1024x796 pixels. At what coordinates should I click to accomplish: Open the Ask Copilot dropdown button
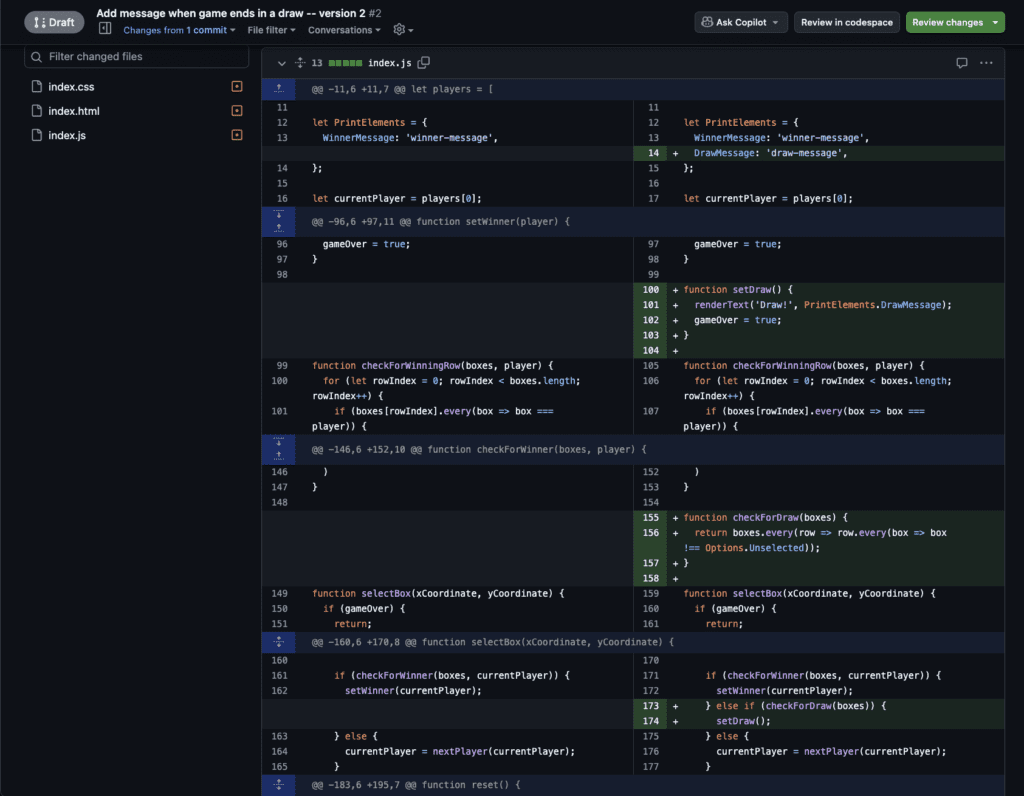[x=741, y=22]
